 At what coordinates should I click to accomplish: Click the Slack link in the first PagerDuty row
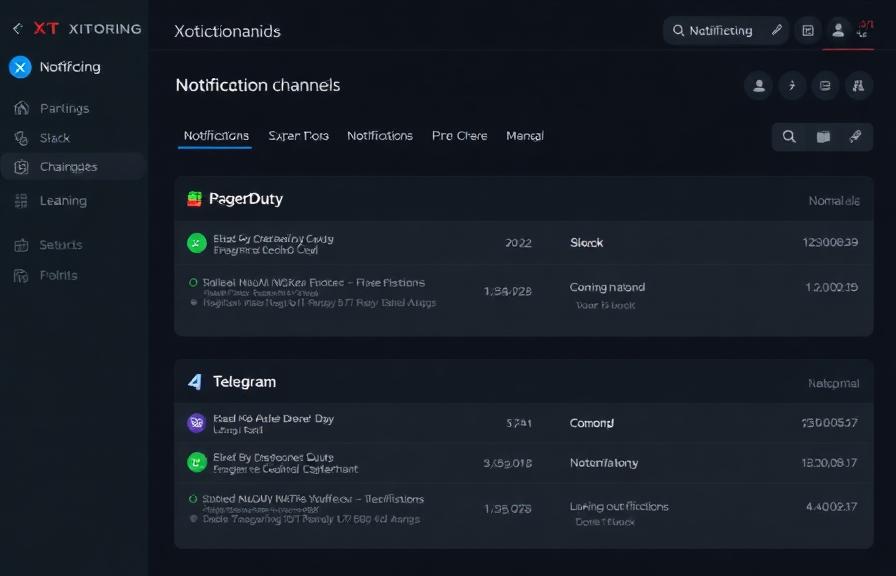point(586,242)
